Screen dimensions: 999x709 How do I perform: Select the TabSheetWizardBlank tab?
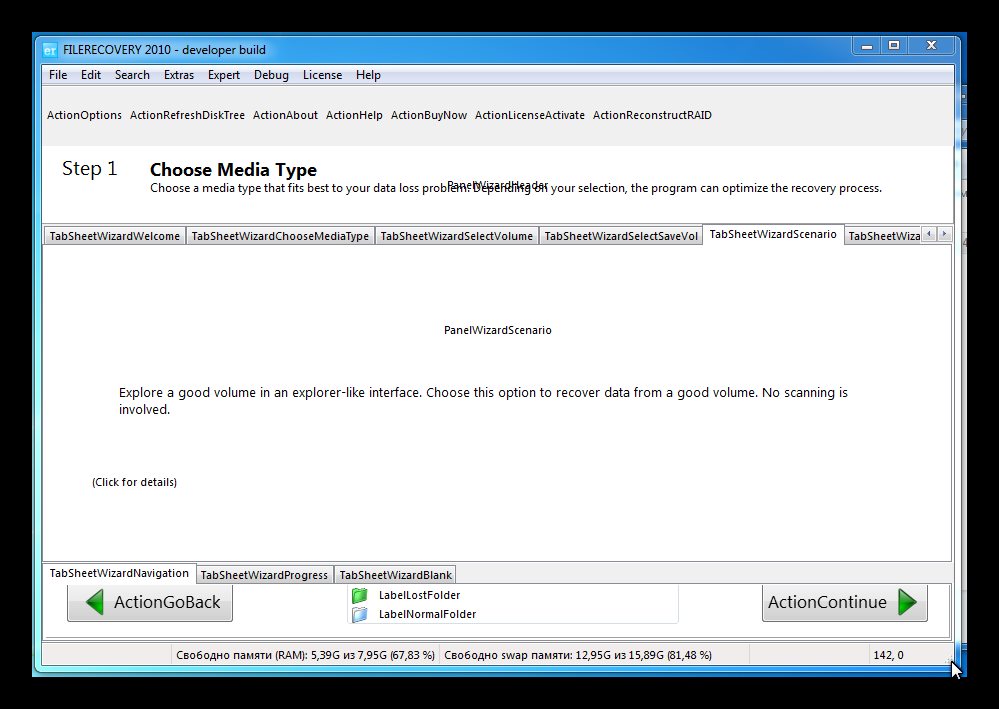tap(395, 575)
